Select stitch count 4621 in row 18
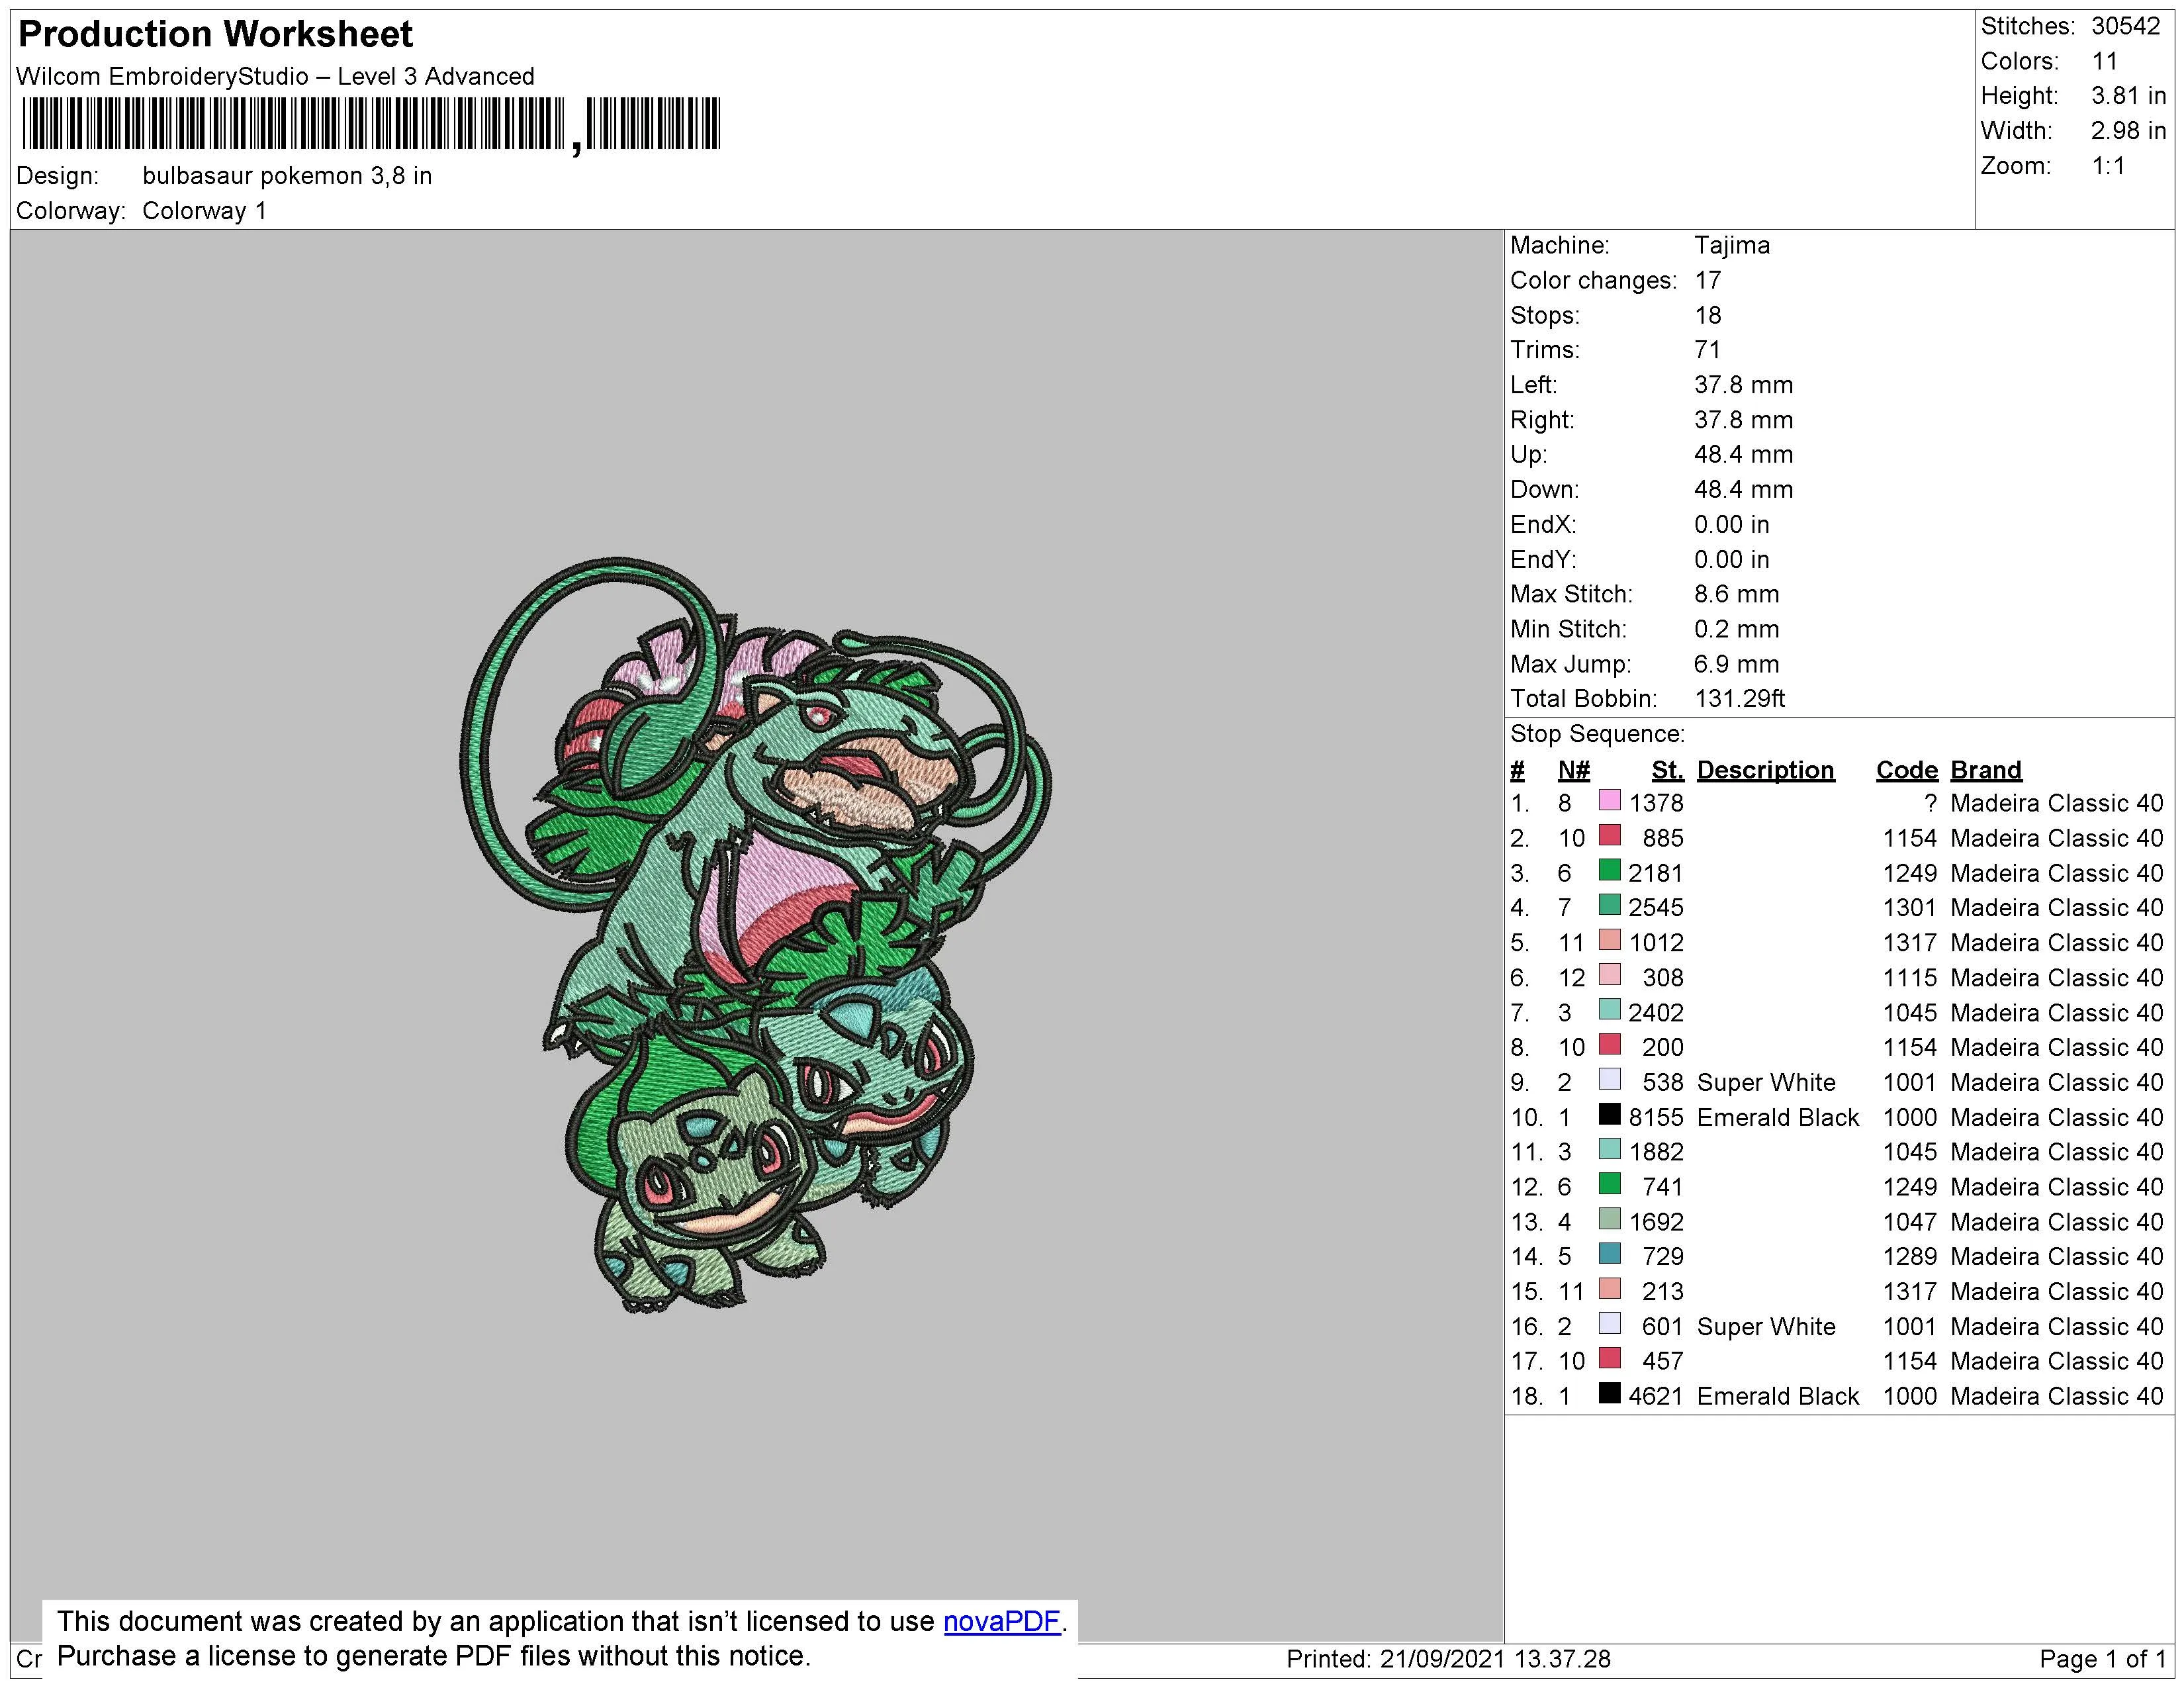Image resolution: width=2184 pixels, height=1688 pixels. tap(1656, 1396)
